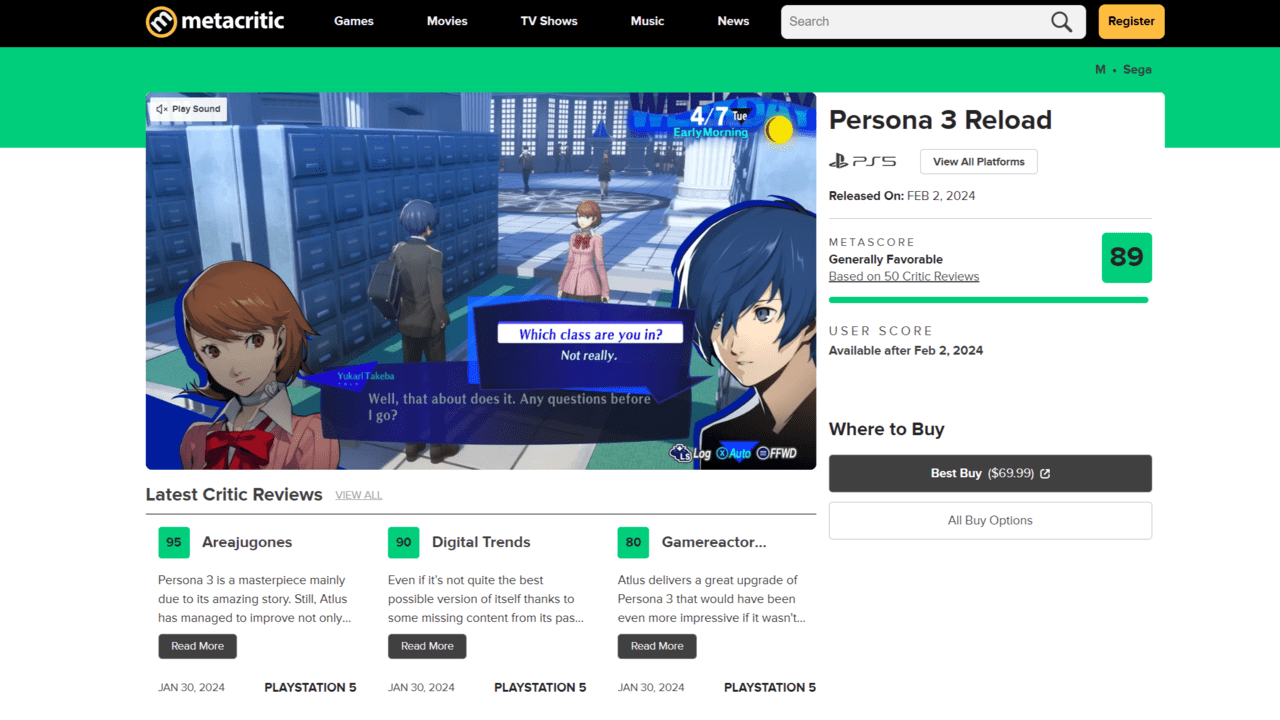Viewport: 1280px width, 720px height.
Task: Click the Persona 3 Reload gameplay video
Action: pyautogui.click(x=481, y=281)
